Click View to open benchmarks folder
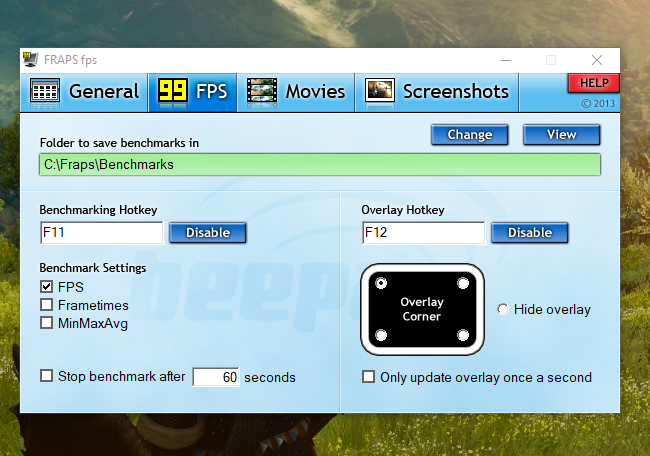Screen dimensions: 650x456 [x=562, y=135]
